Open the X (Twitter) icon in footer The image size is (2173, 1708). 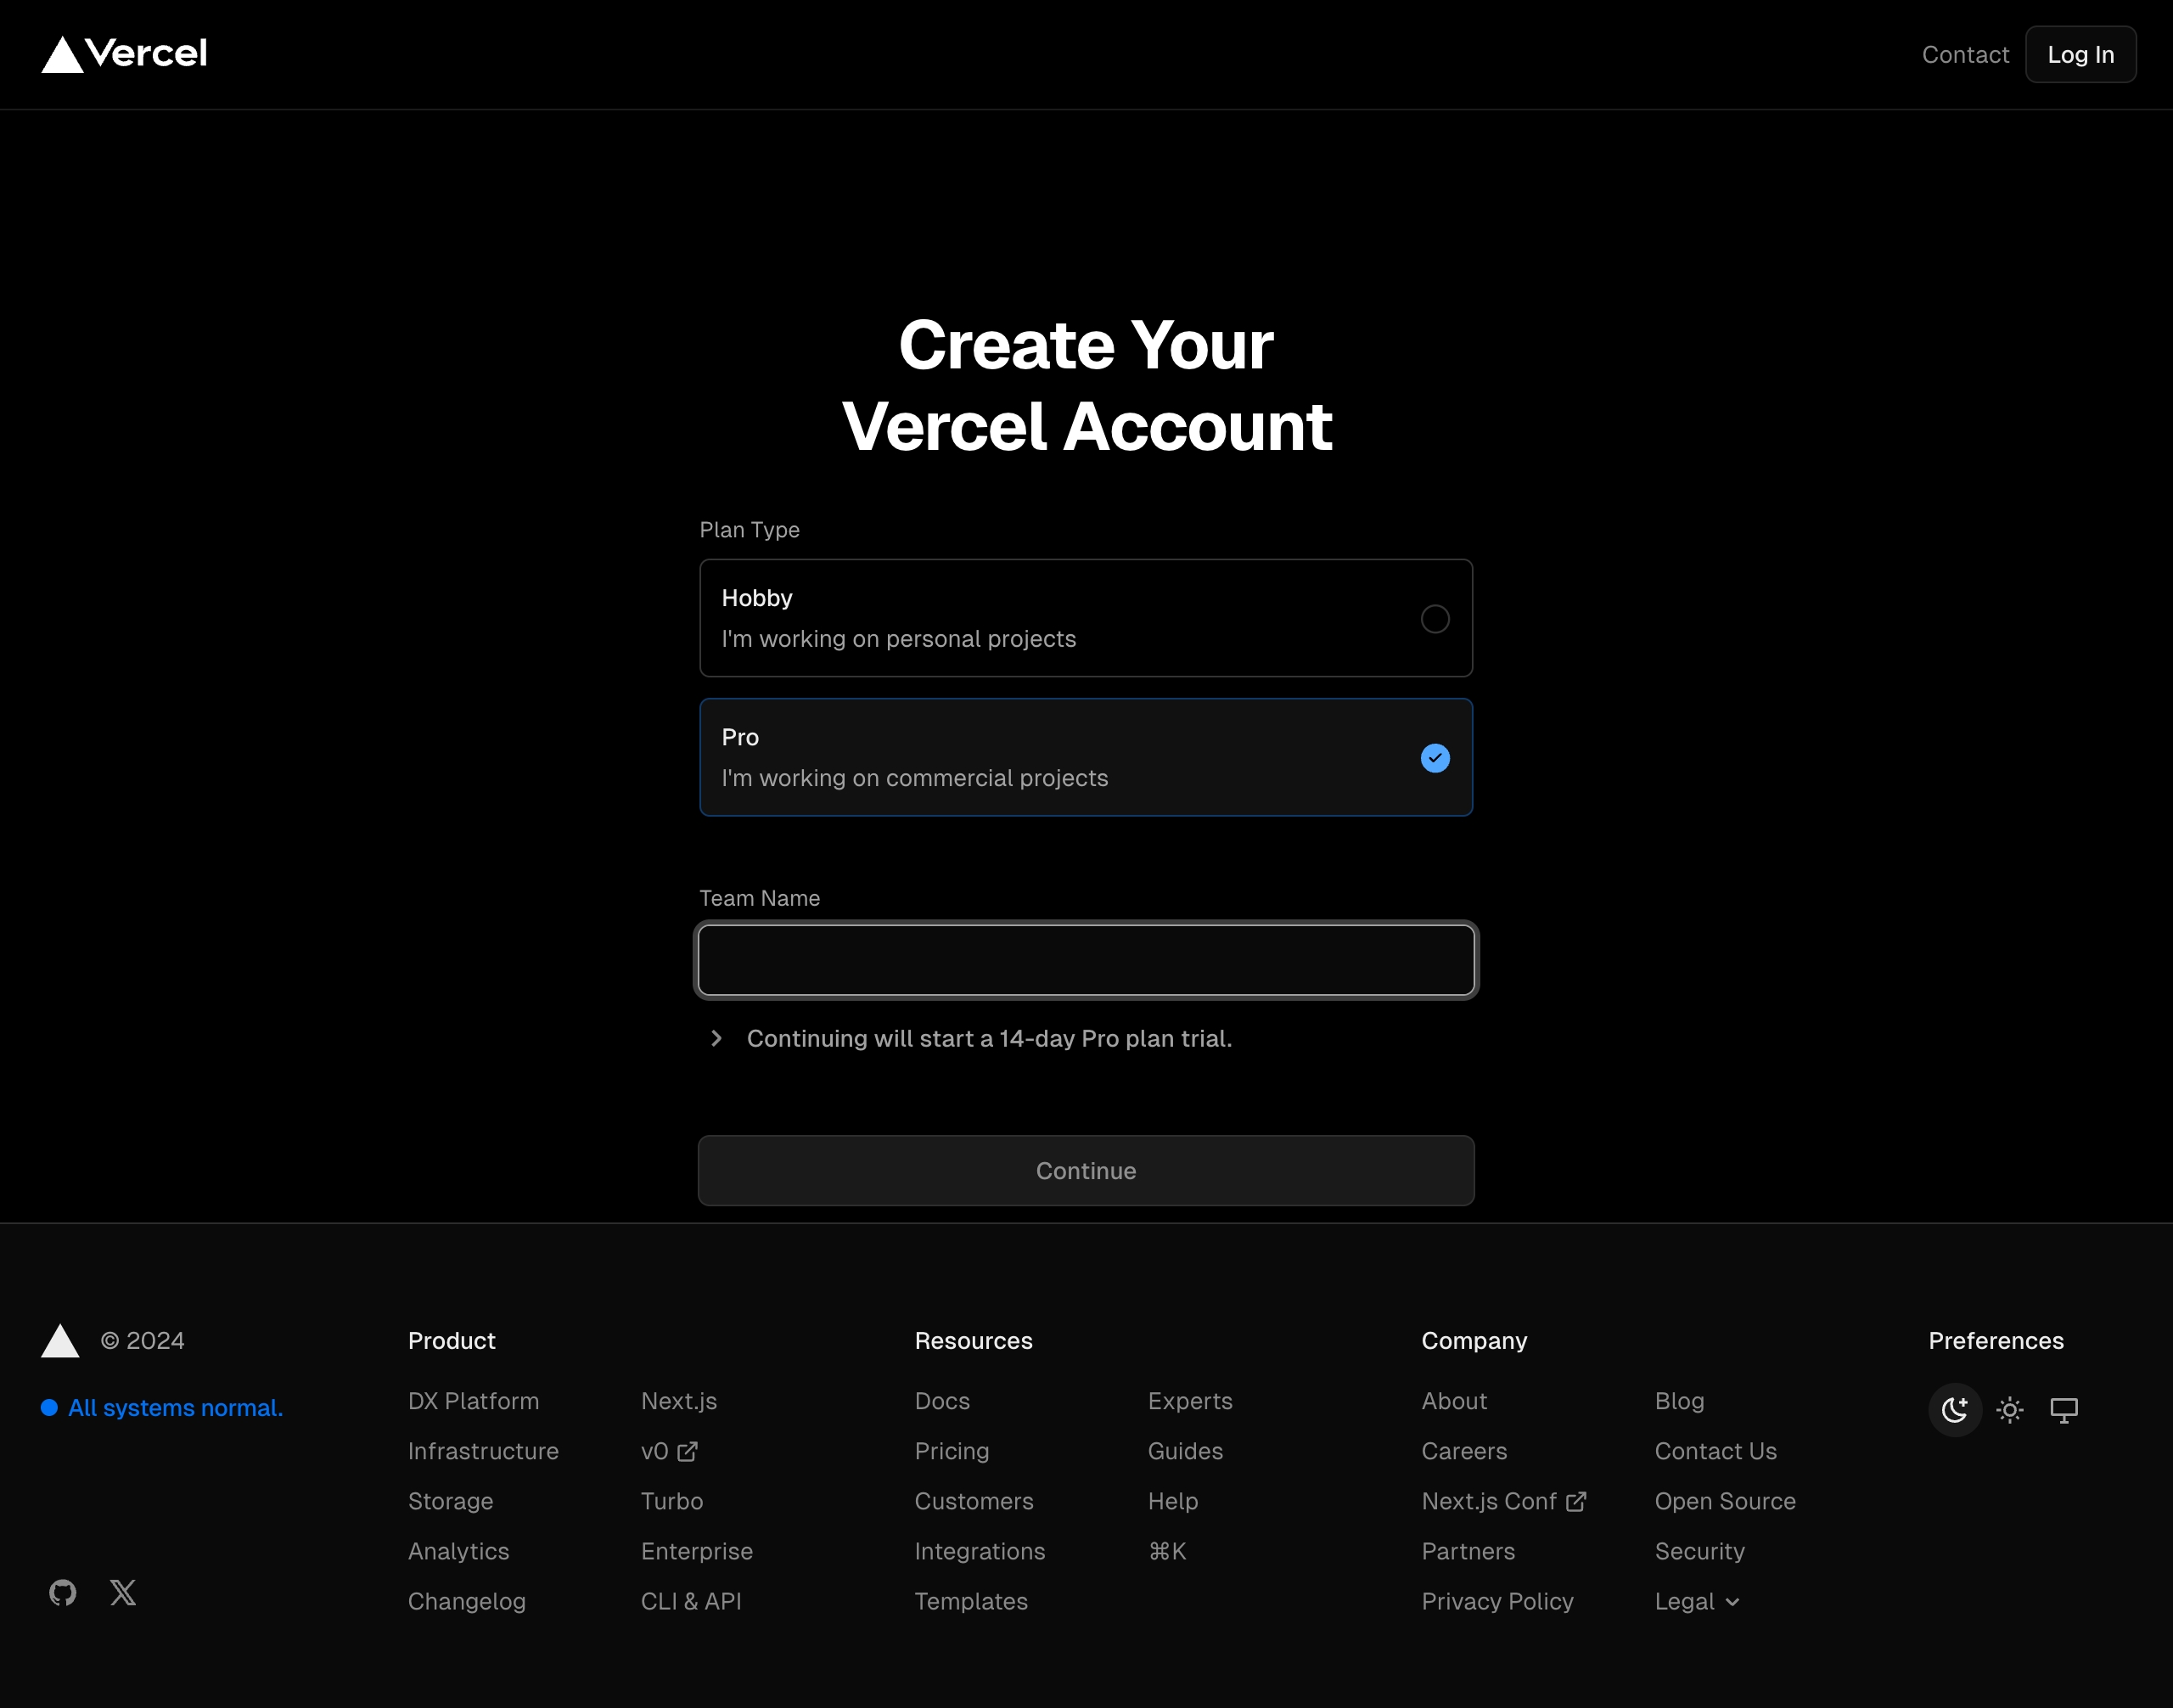pyautogui.click(x=123, y=1592)
